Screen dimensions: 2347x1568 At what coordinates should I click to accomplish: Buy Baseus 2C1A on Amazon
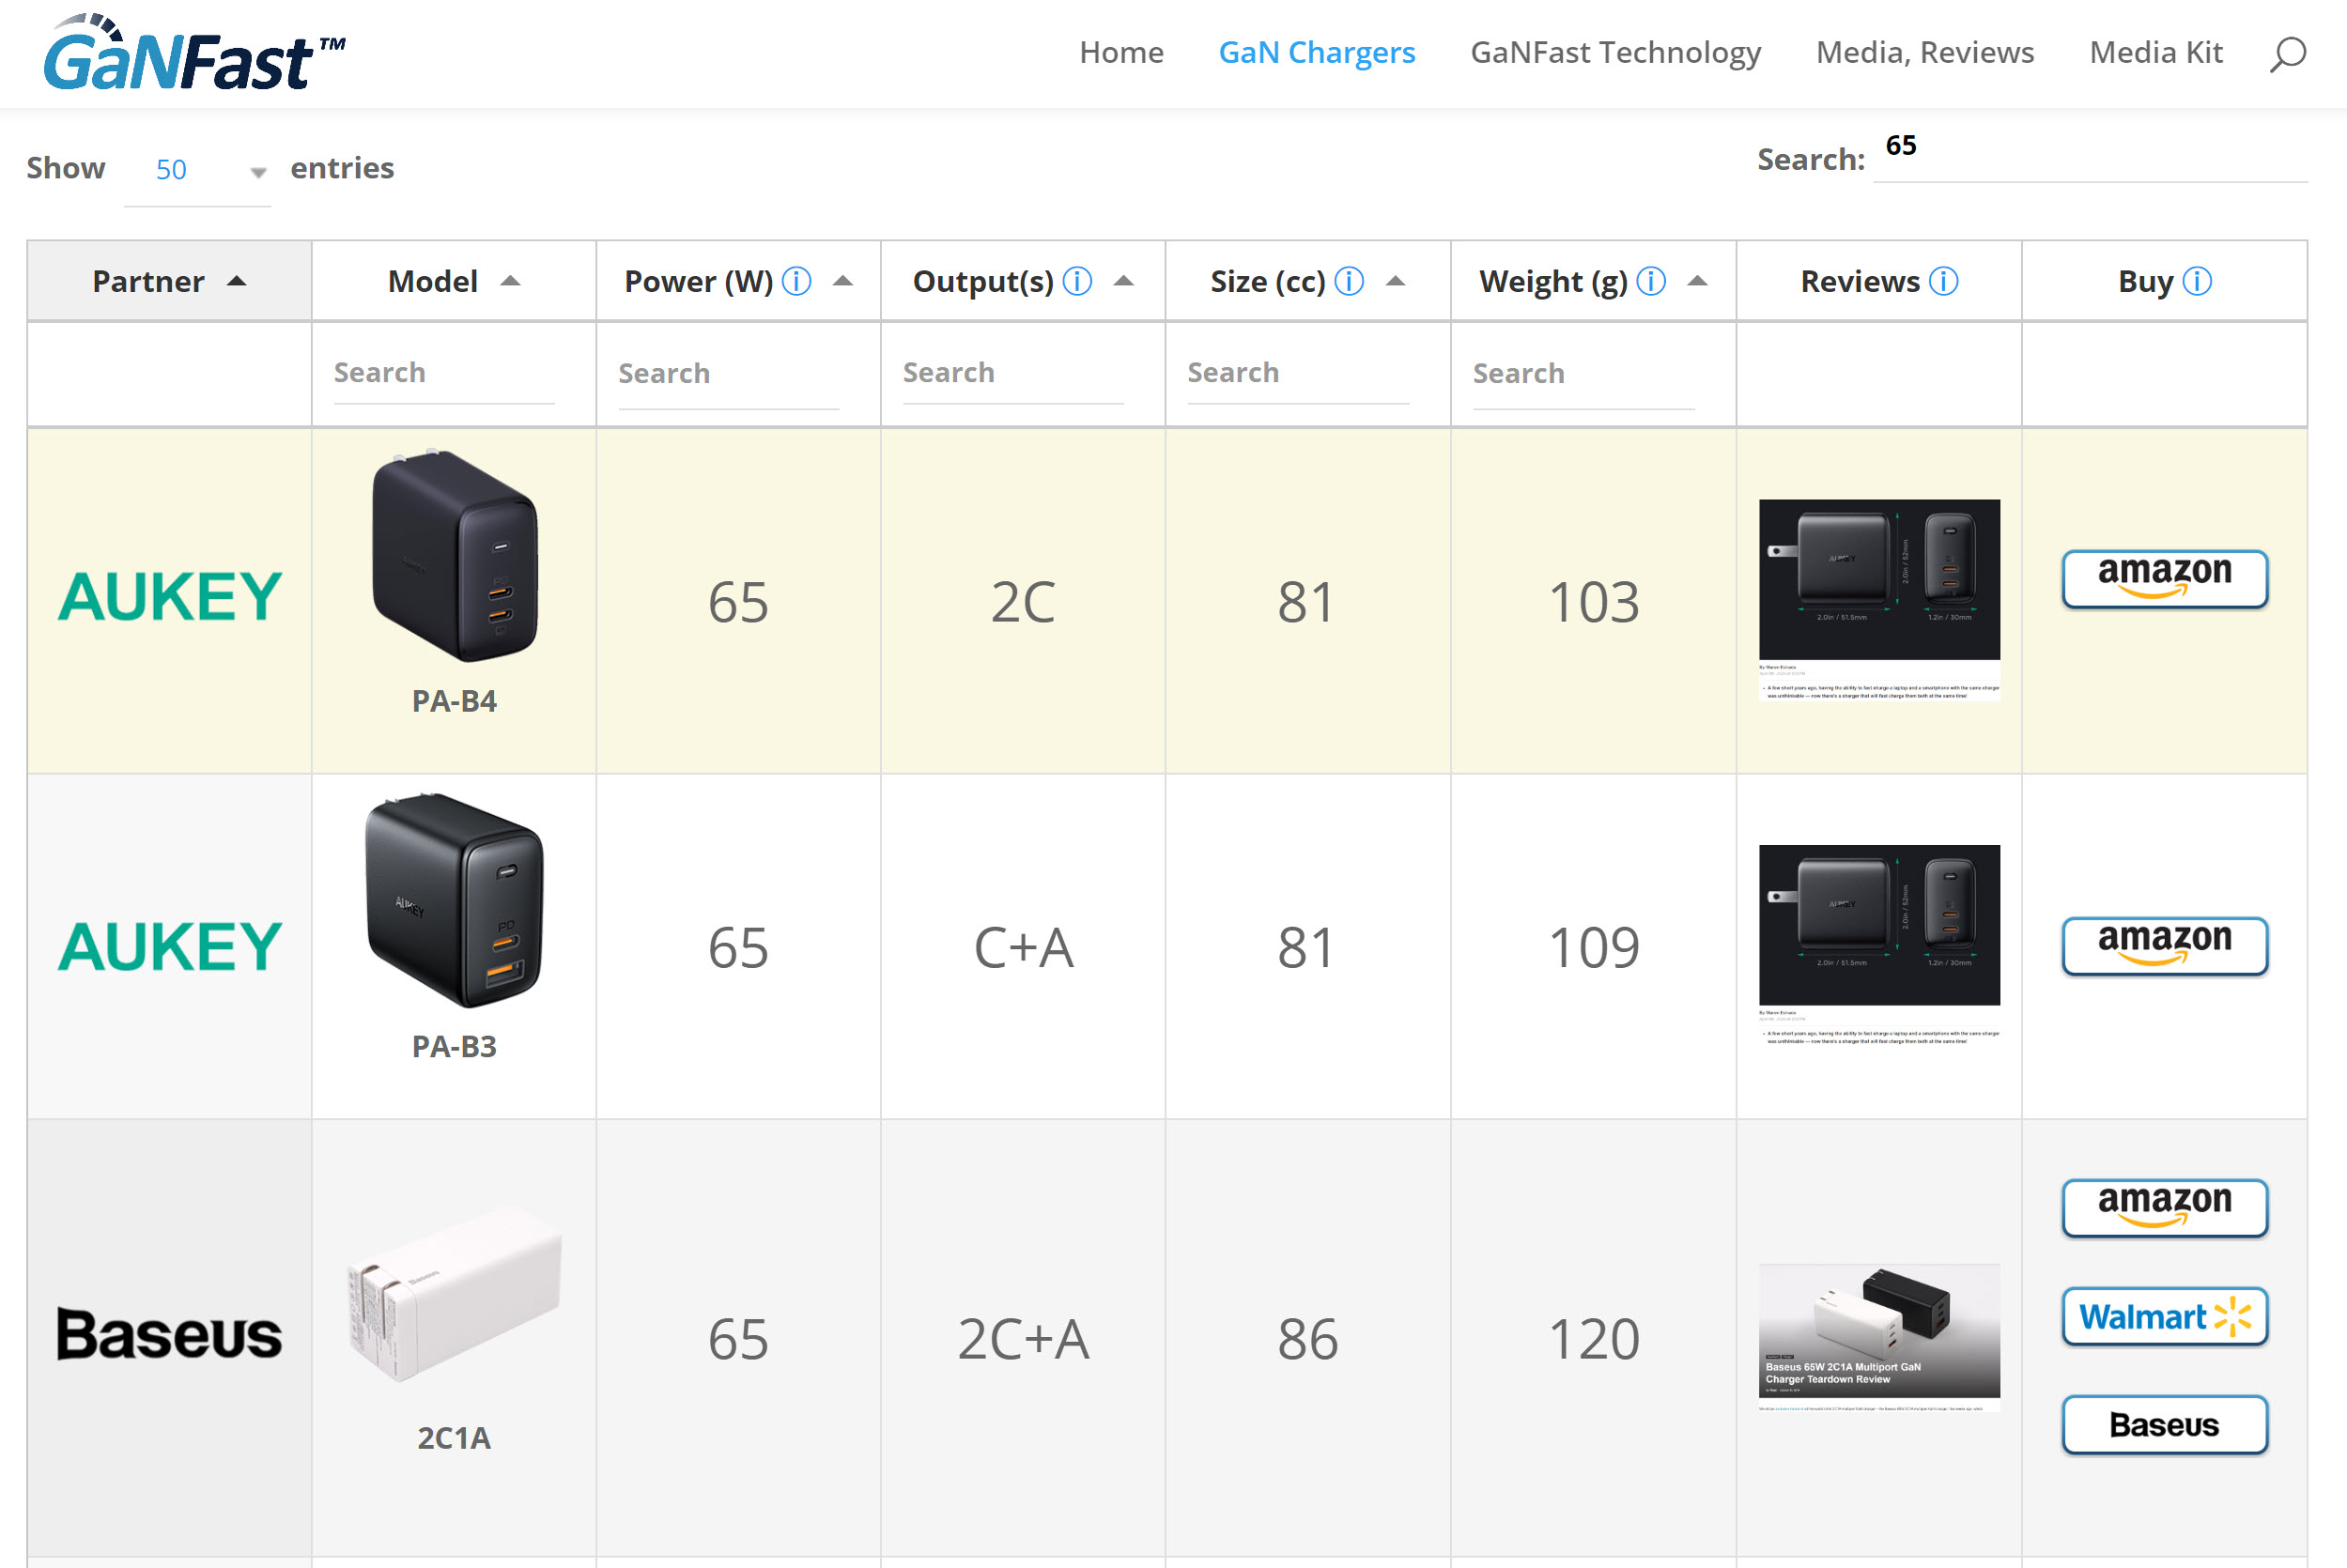tap(2164, 1207)
